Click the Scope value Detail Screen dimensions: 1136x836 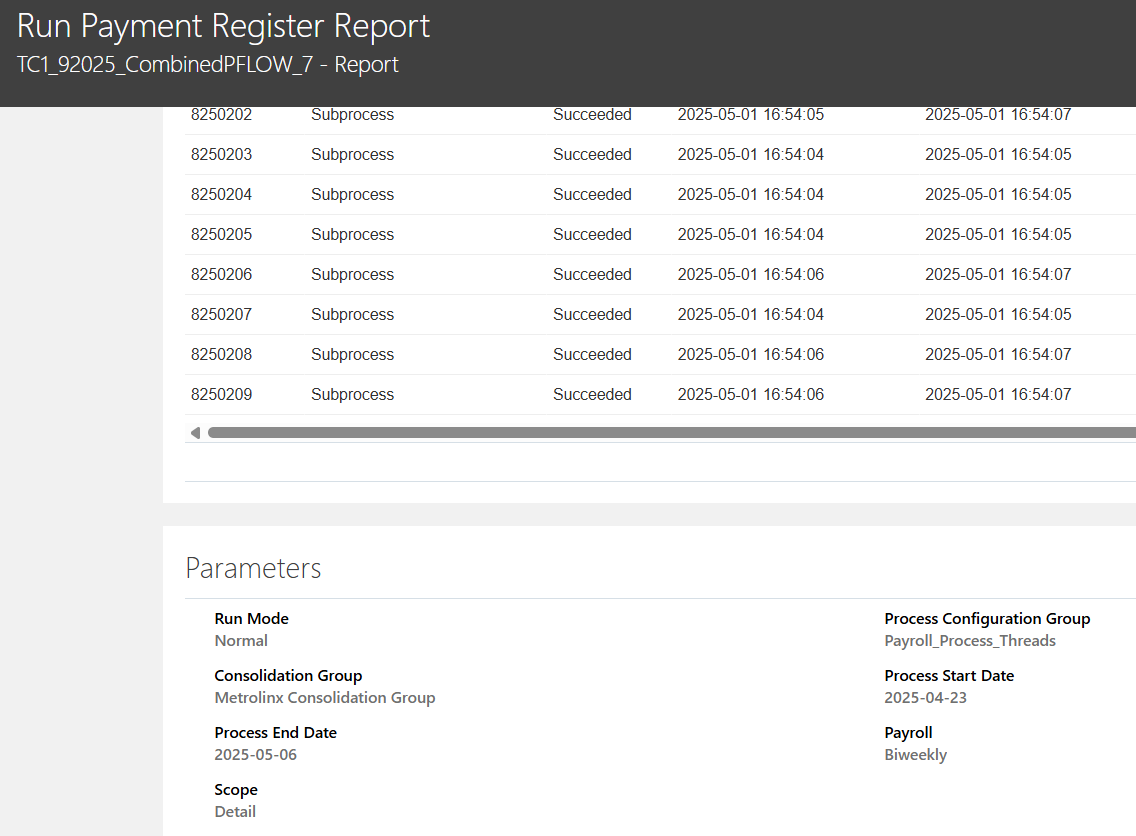point(235,811)
